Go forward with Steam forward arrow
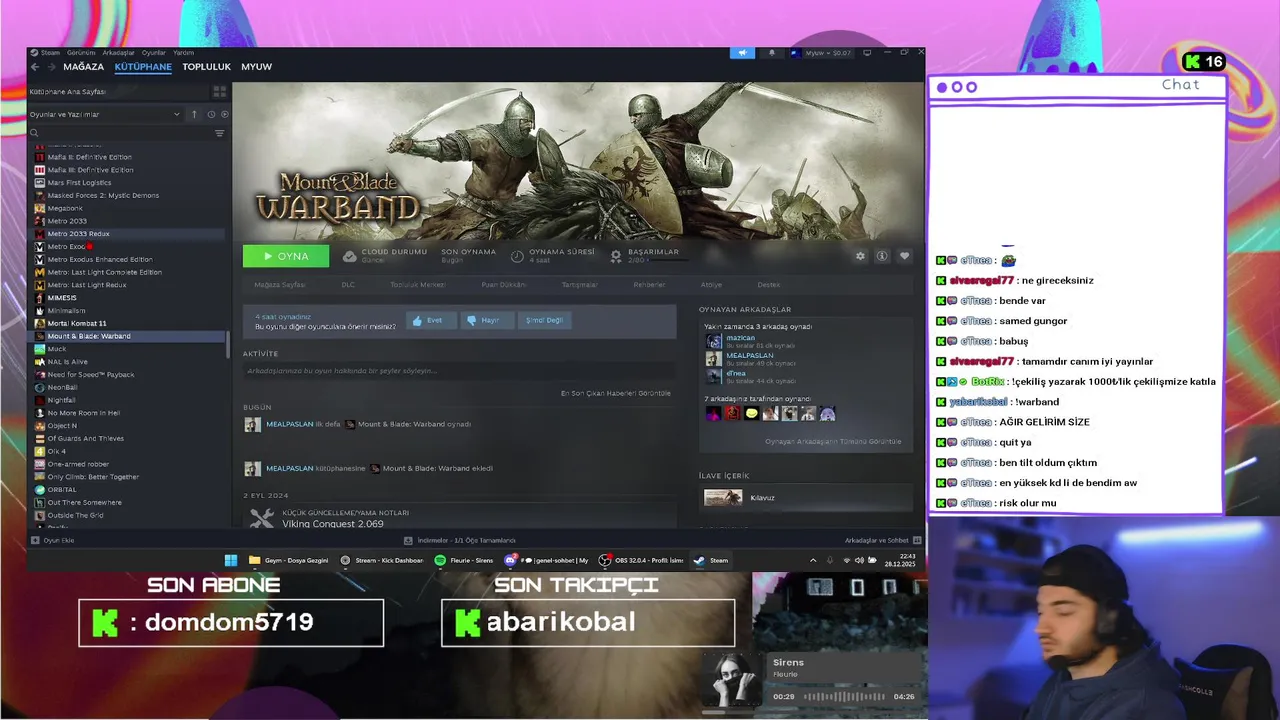 51,67
